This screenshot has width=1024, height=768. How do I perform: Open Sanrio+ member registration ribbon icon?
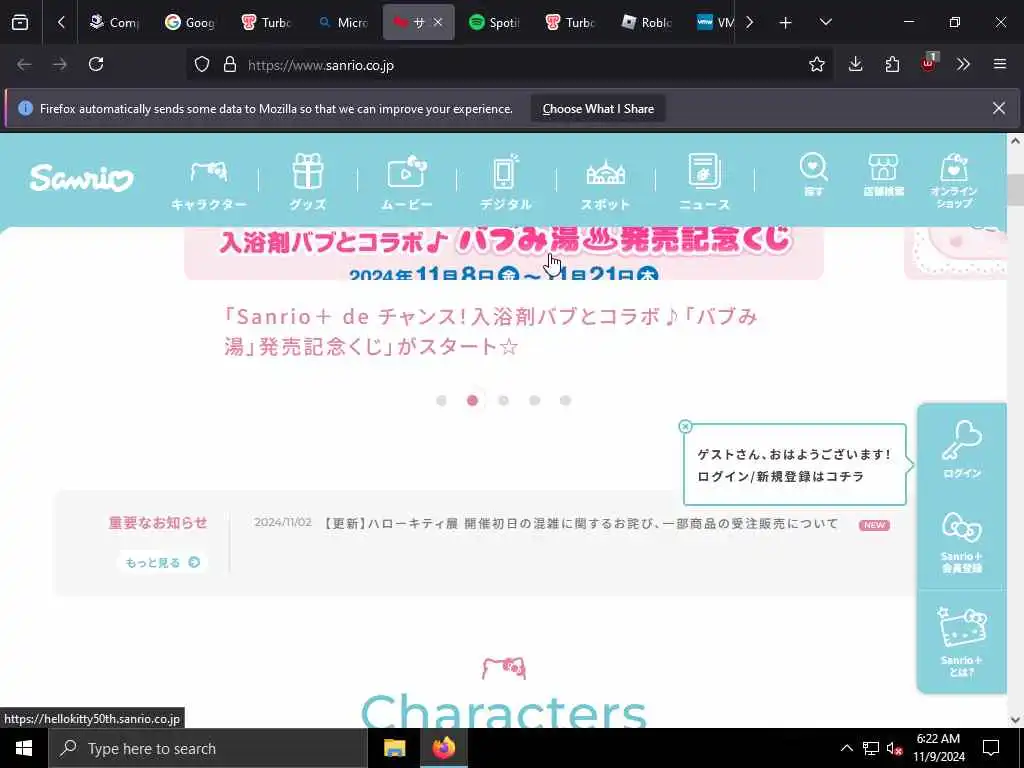962,542
